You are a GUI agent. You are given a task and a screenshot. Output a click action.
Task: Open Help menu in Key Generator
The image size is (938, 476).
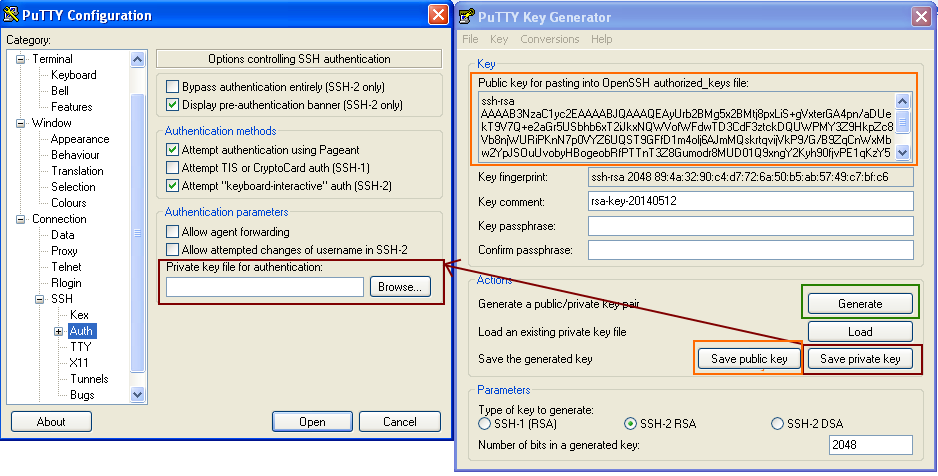tap(602, 39)
